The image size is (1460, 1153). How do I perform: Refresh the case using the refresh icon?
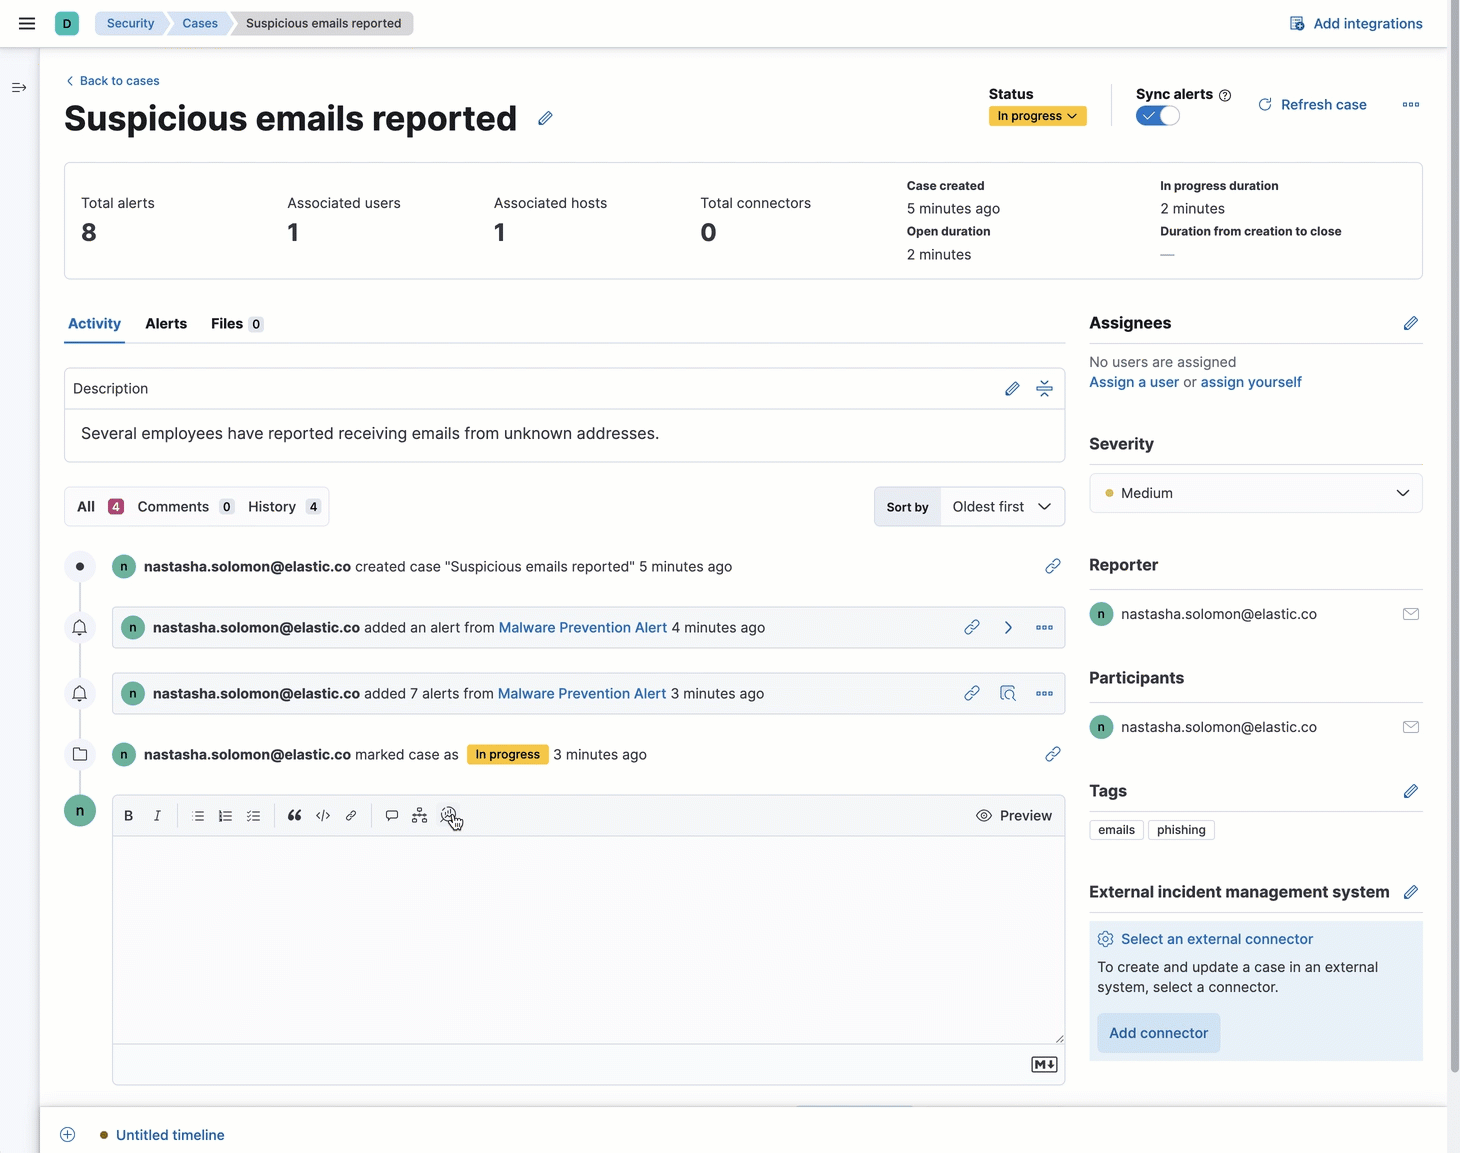[1264, 104]
